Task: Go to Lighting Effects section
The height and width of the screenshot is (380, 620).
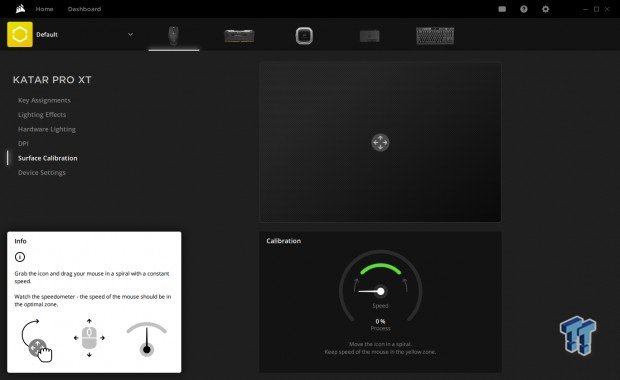Action: click(x=42, y=115)
